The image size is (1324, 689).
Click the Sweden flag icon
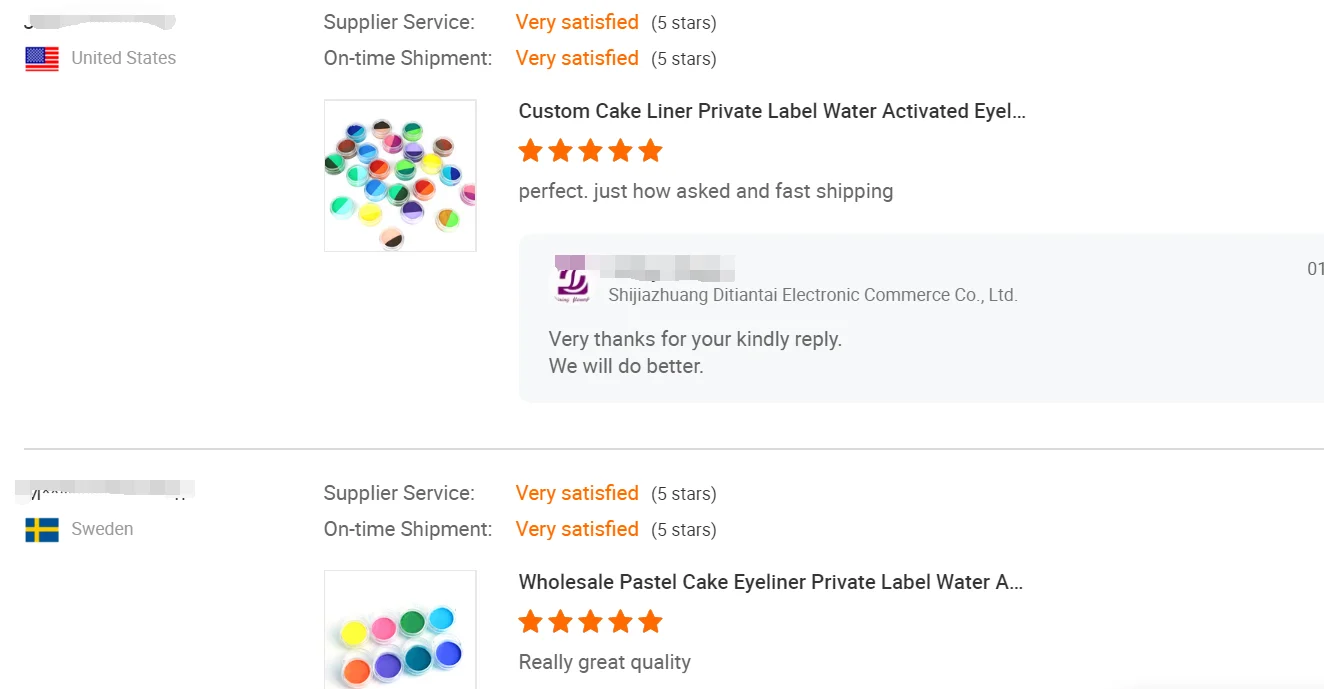pos(42,530)
